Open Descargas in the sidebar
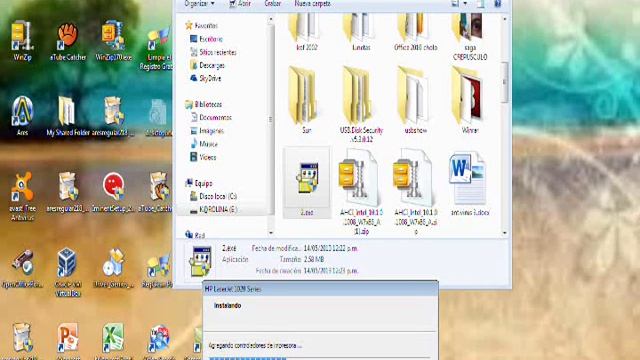This screenshot has width=640, height=360. coord(207,65)
